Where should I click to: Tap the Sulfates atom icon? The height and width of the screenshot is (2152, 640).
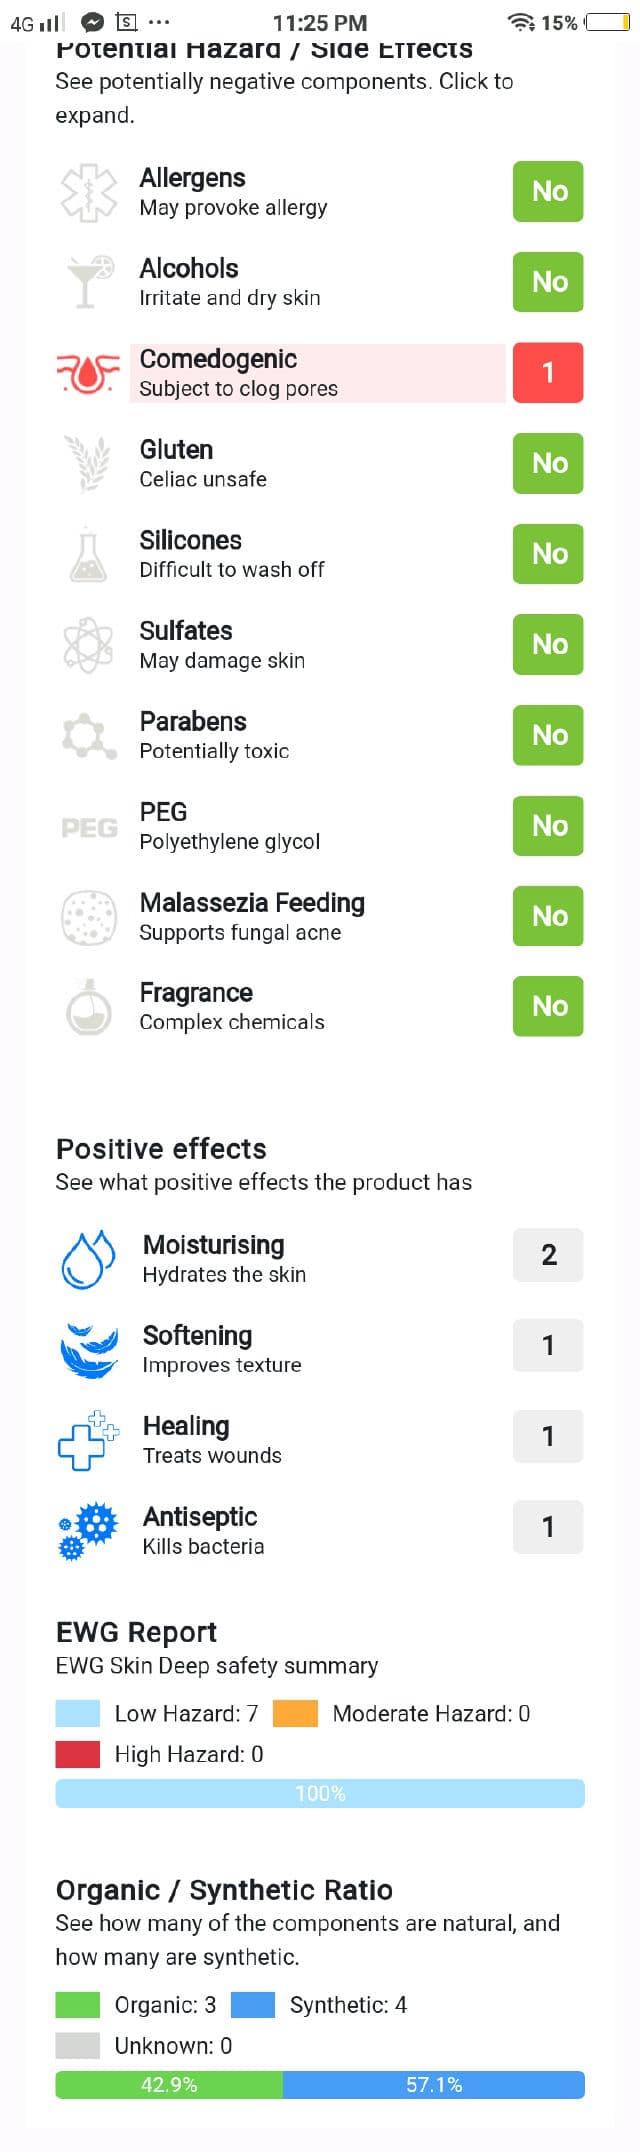[88, 644]
